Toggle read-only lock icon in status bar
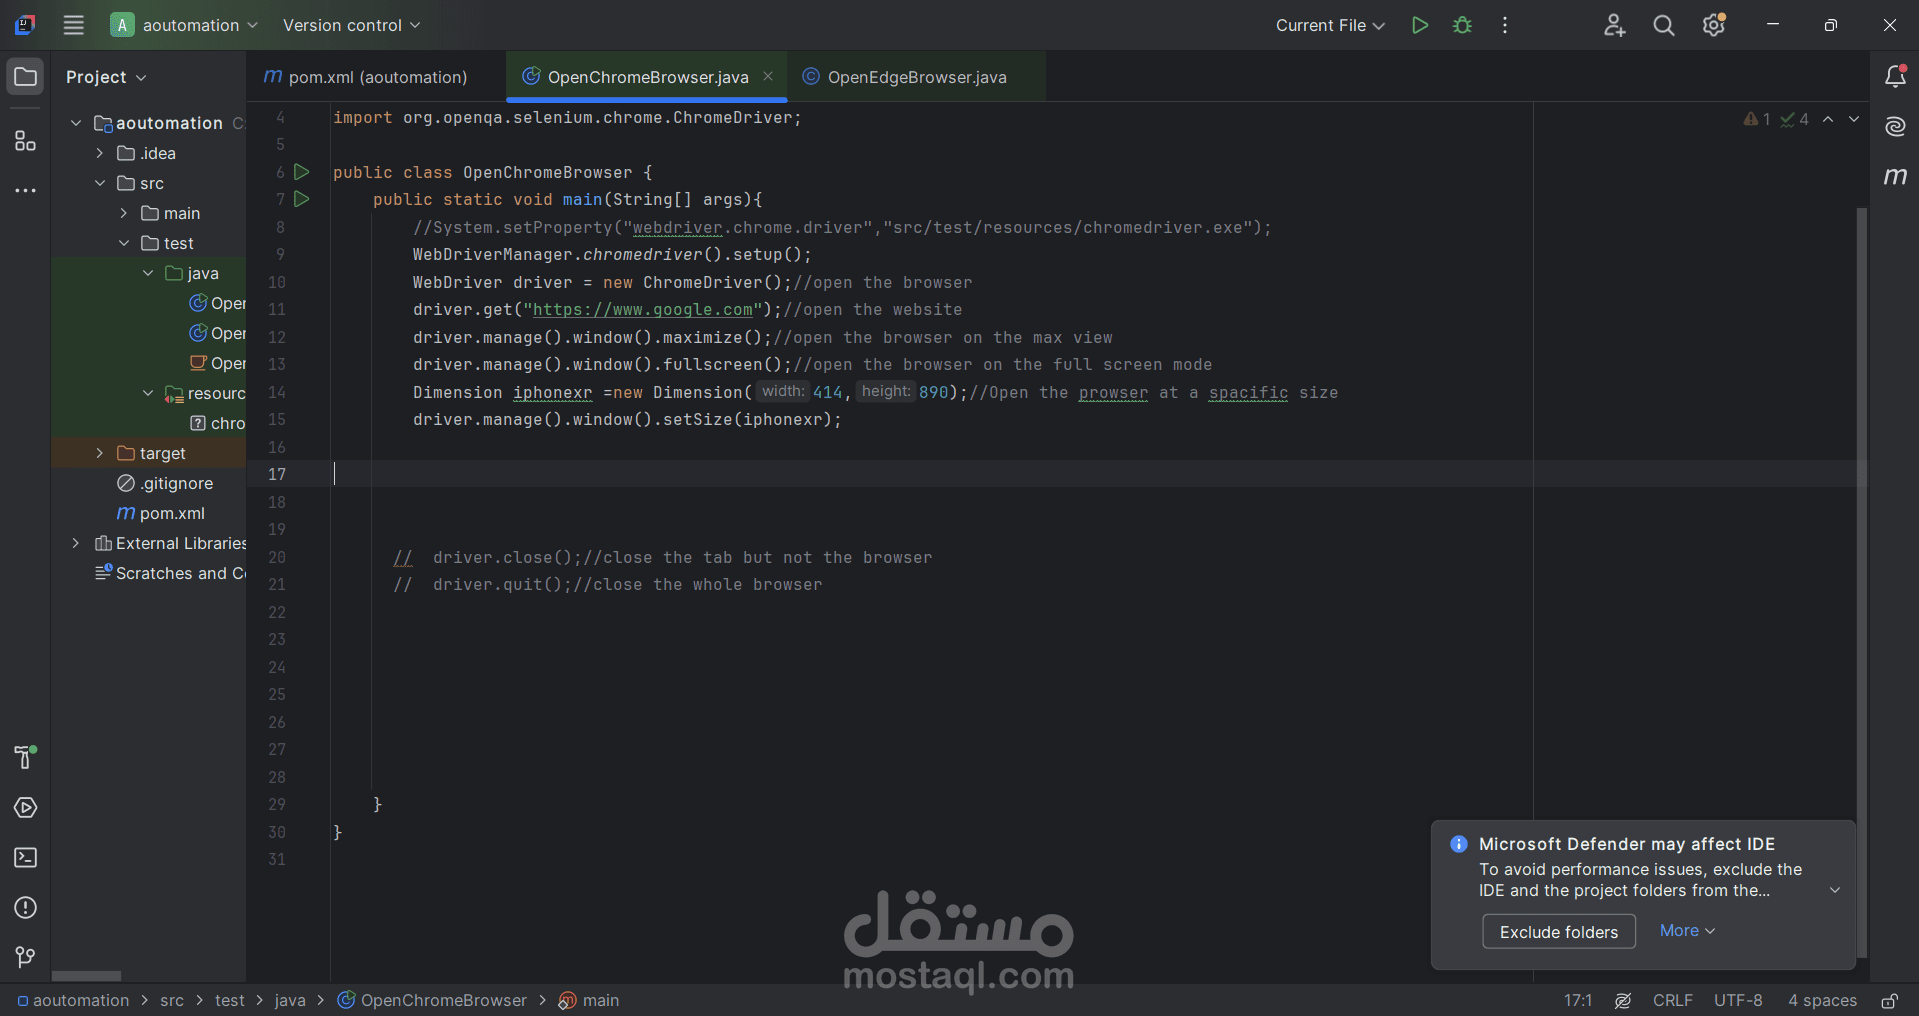Image resolution: width=1919 pixels, height=1016 pixels. (x=1890, y=1000)
